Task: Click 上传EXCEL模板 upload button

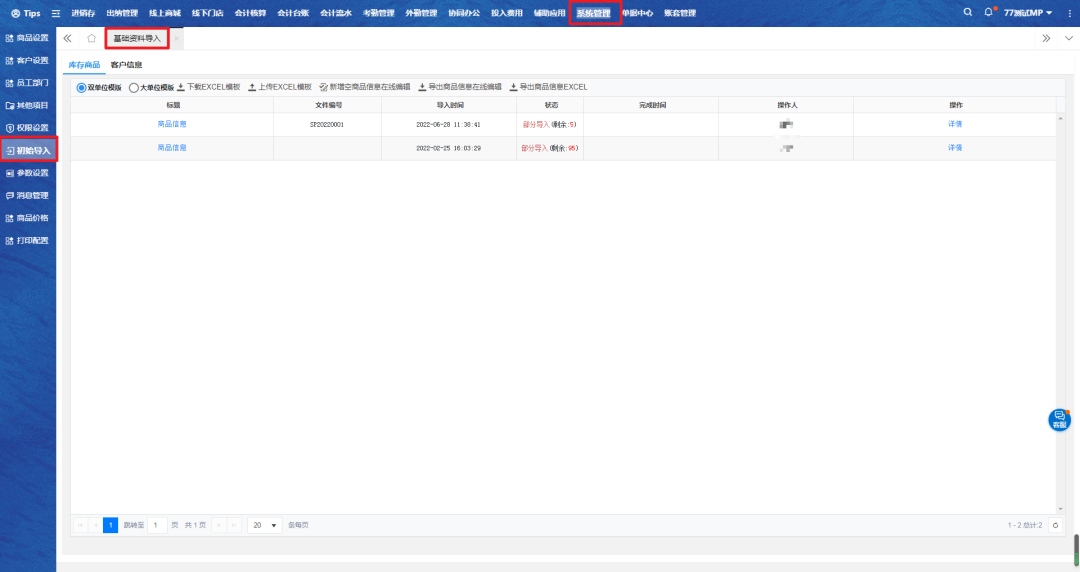Action: pyautogui.click(x=280, y=87)
